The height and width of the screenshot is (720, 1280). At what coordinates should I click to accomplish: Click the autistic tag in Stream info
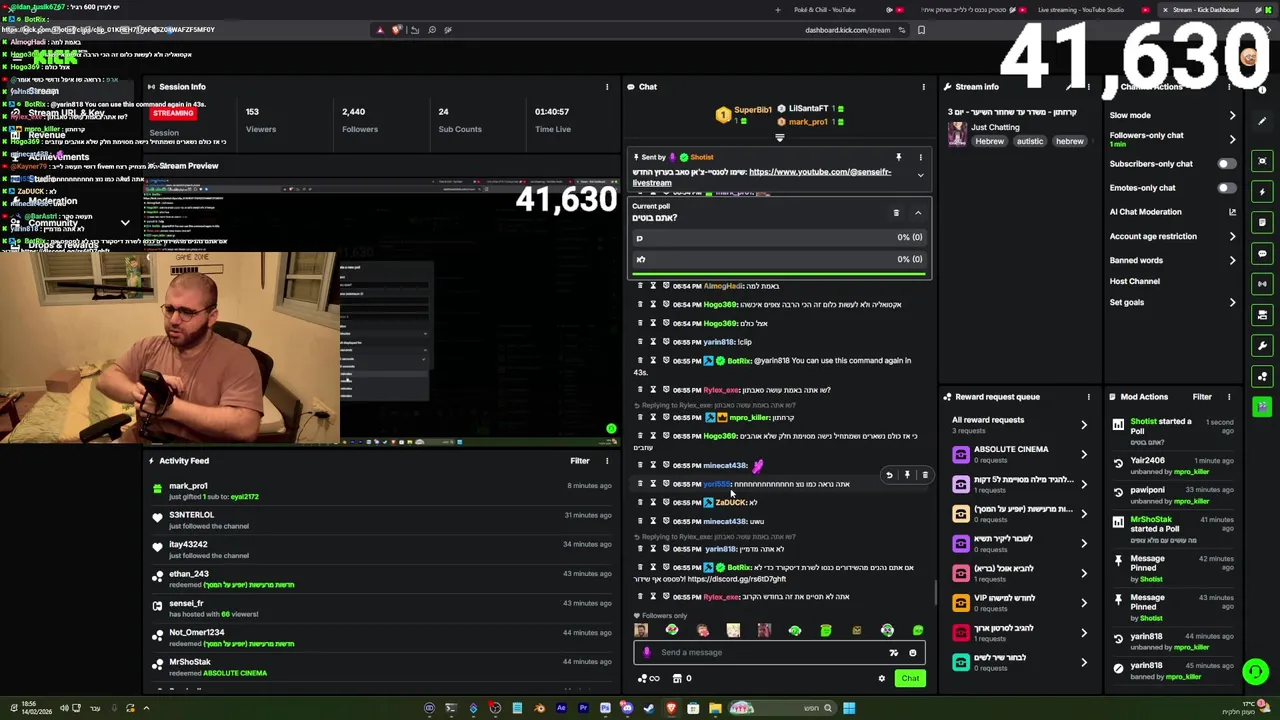coord(1029,142)
